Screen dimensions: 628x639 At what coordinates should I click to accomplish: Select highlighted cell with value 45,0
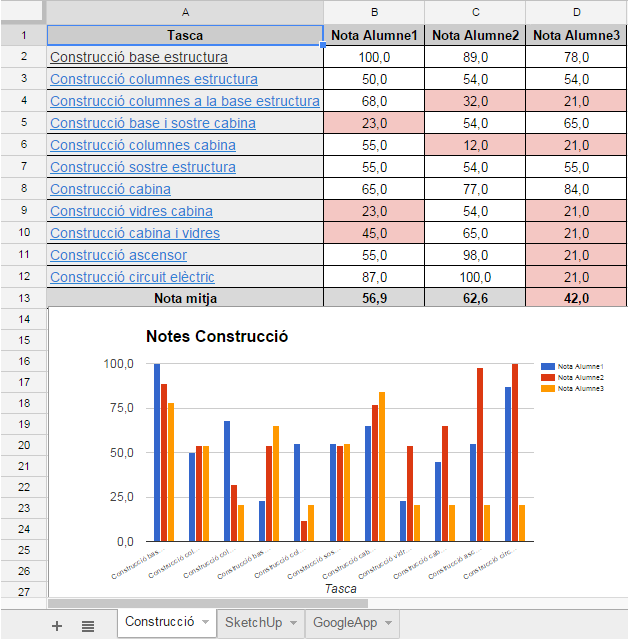[374, 233]
